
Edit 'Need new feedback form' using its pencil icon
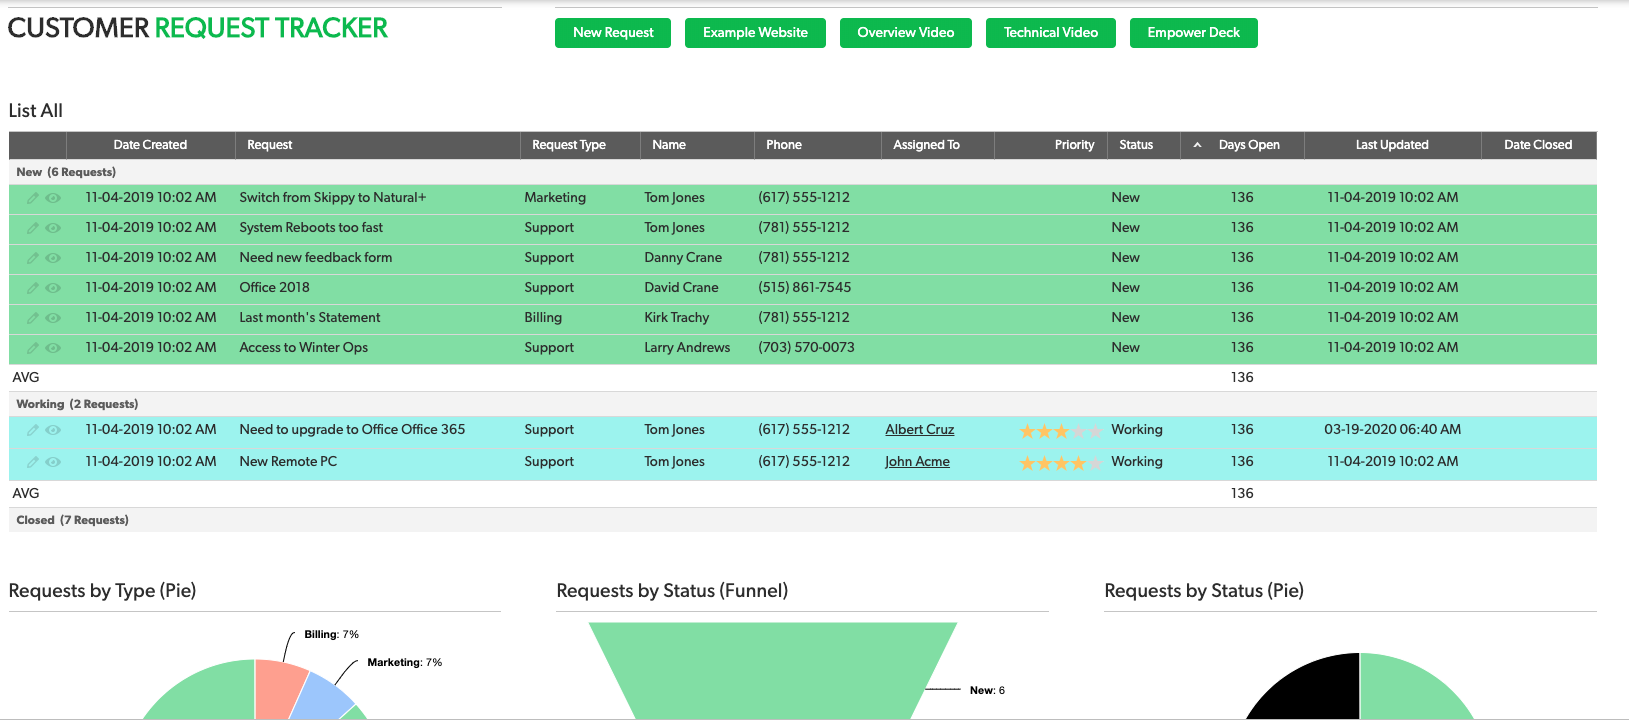[x=33, y=258]
